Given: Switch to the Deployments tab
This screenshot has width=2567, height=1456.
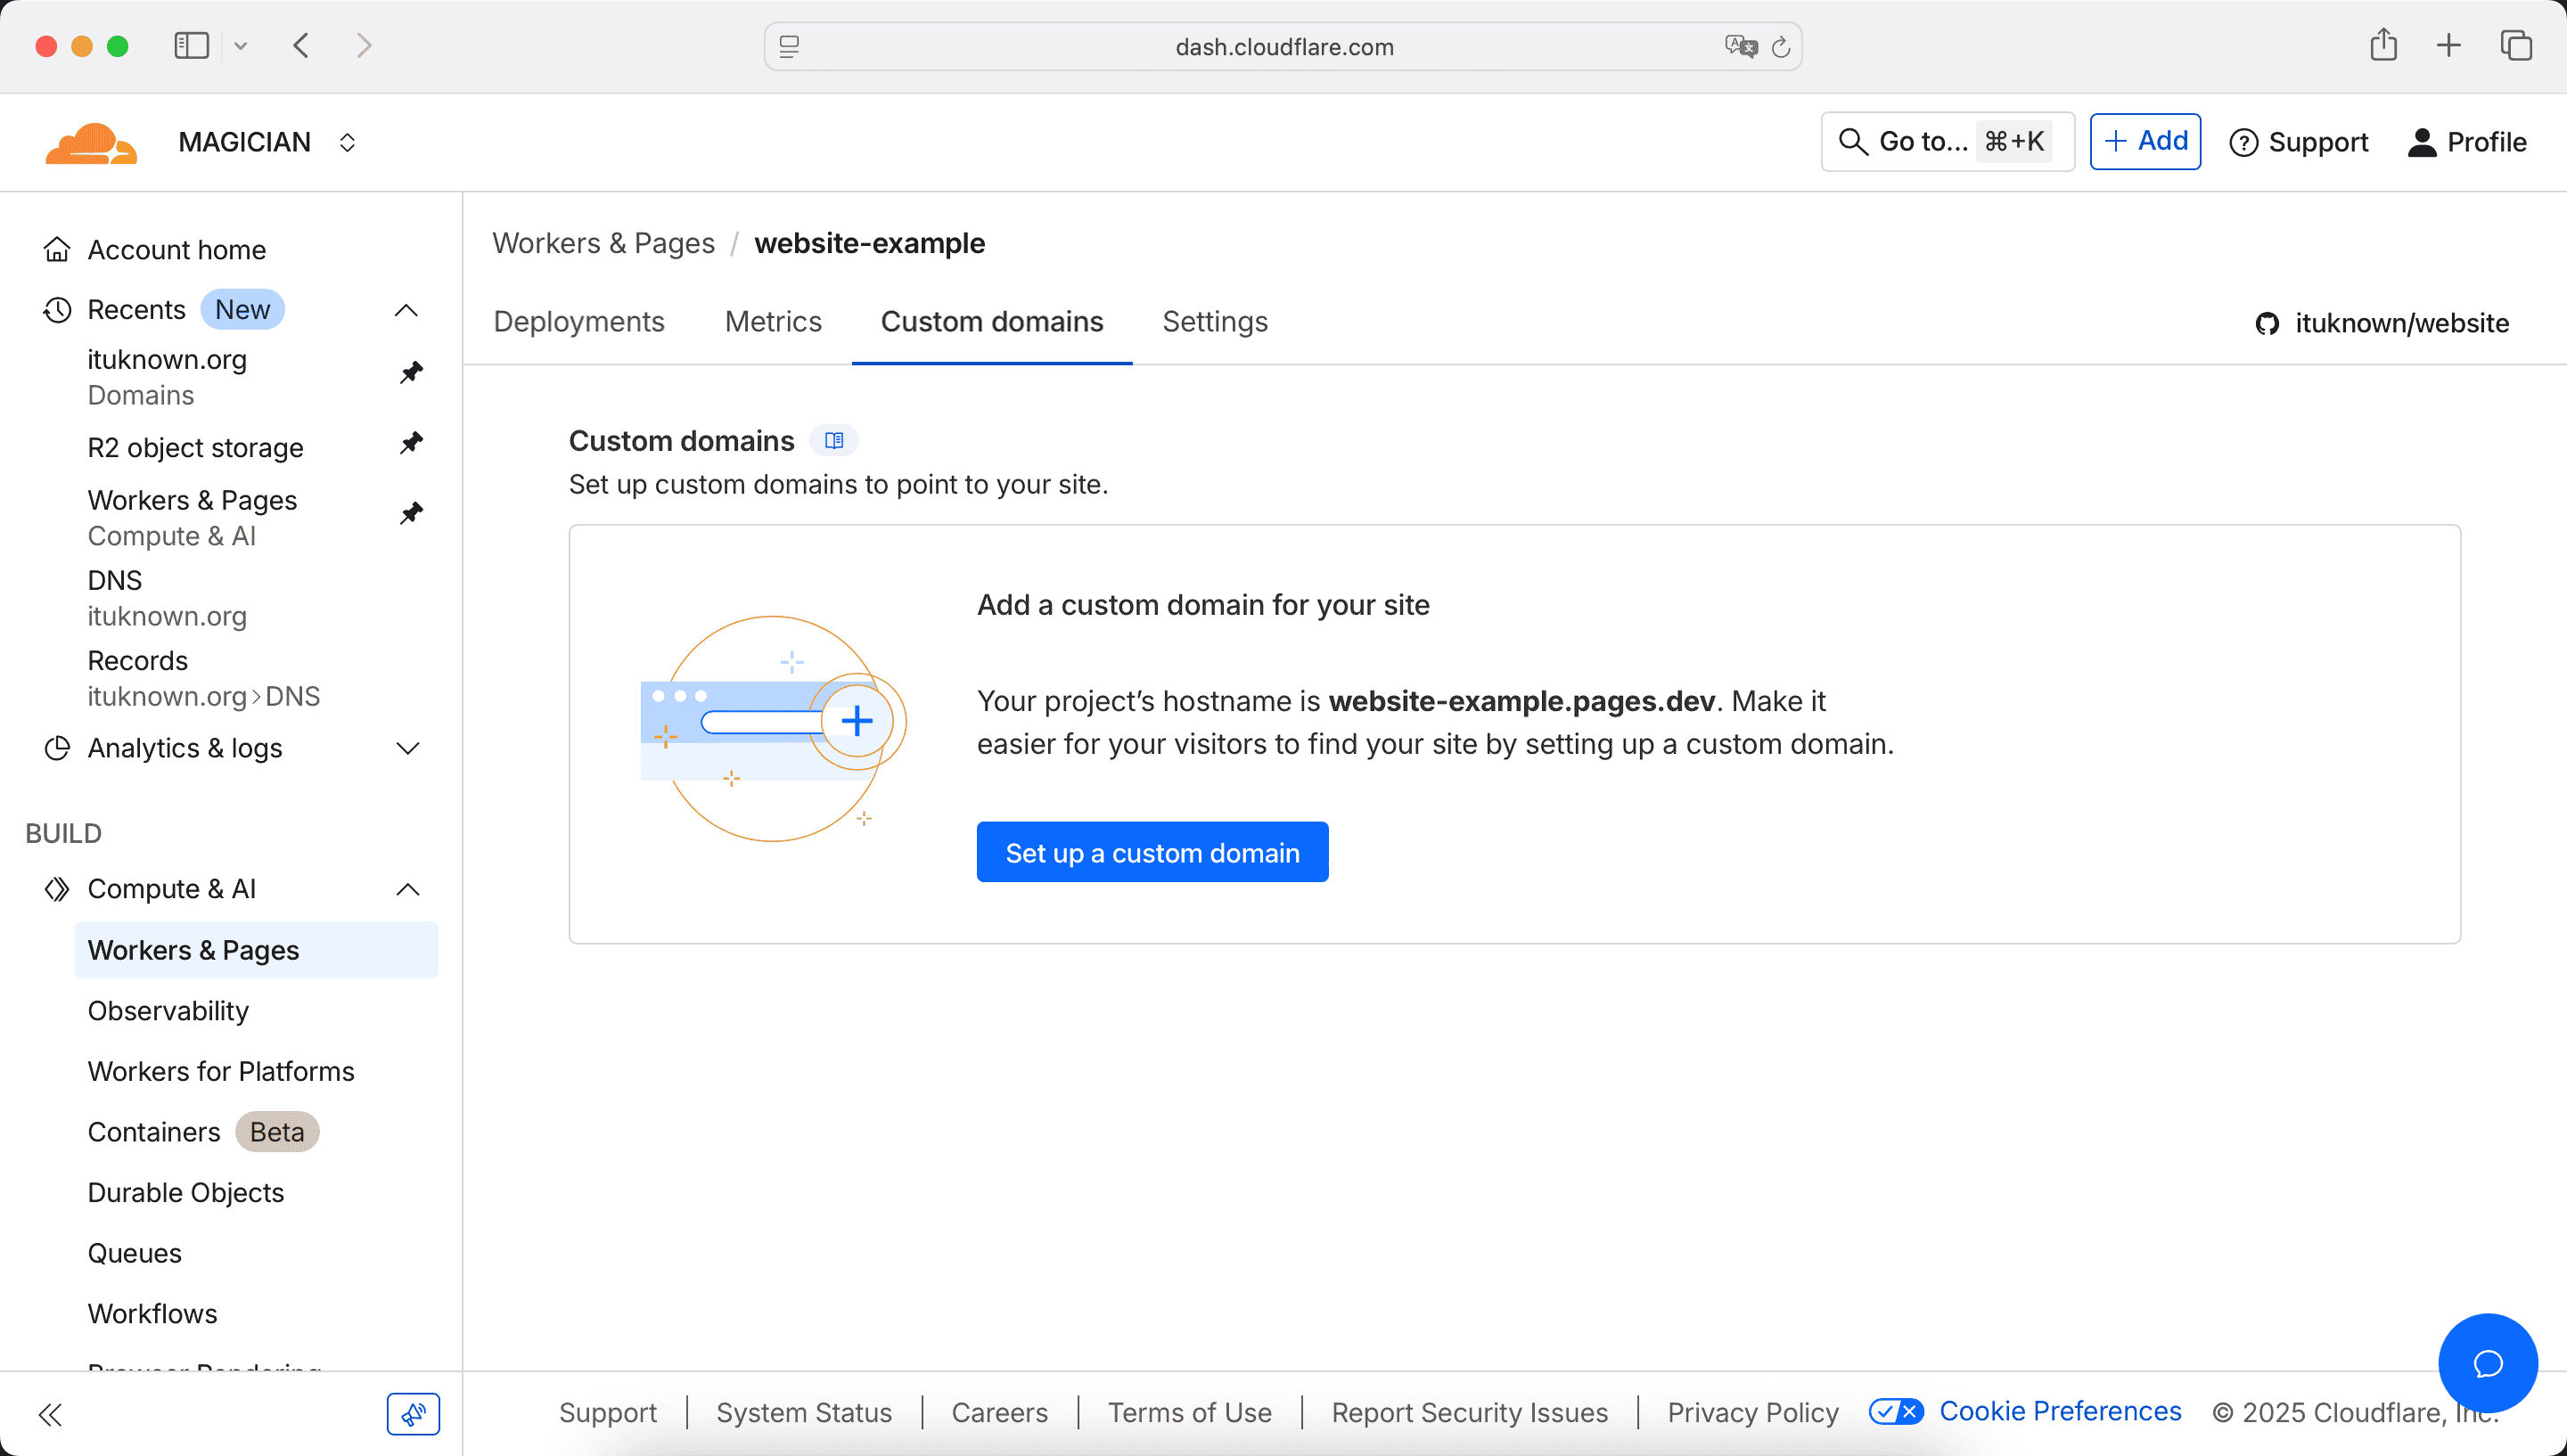Looking at the screenshot, I should click(579, 321).
